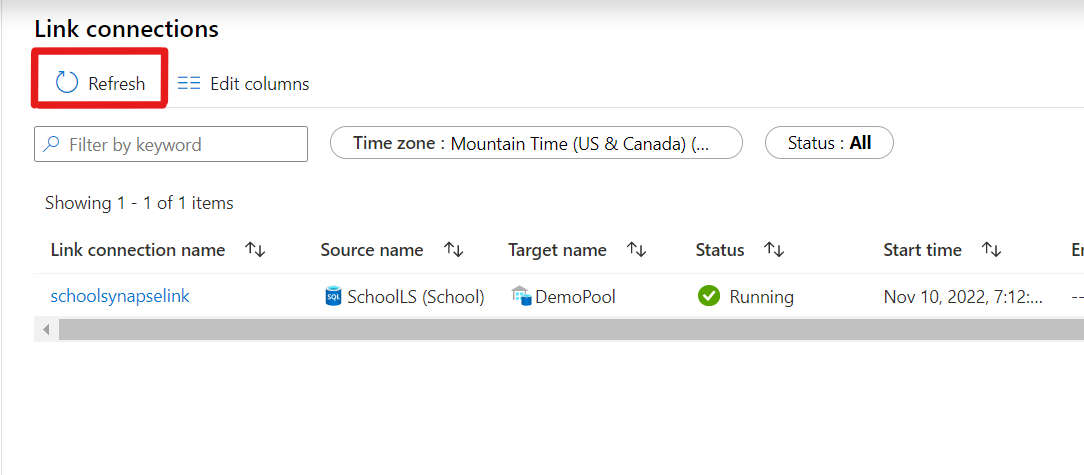This screenshot has width=1084, height=475.
Task: Sort the Start time column
Action: (991, 250)
